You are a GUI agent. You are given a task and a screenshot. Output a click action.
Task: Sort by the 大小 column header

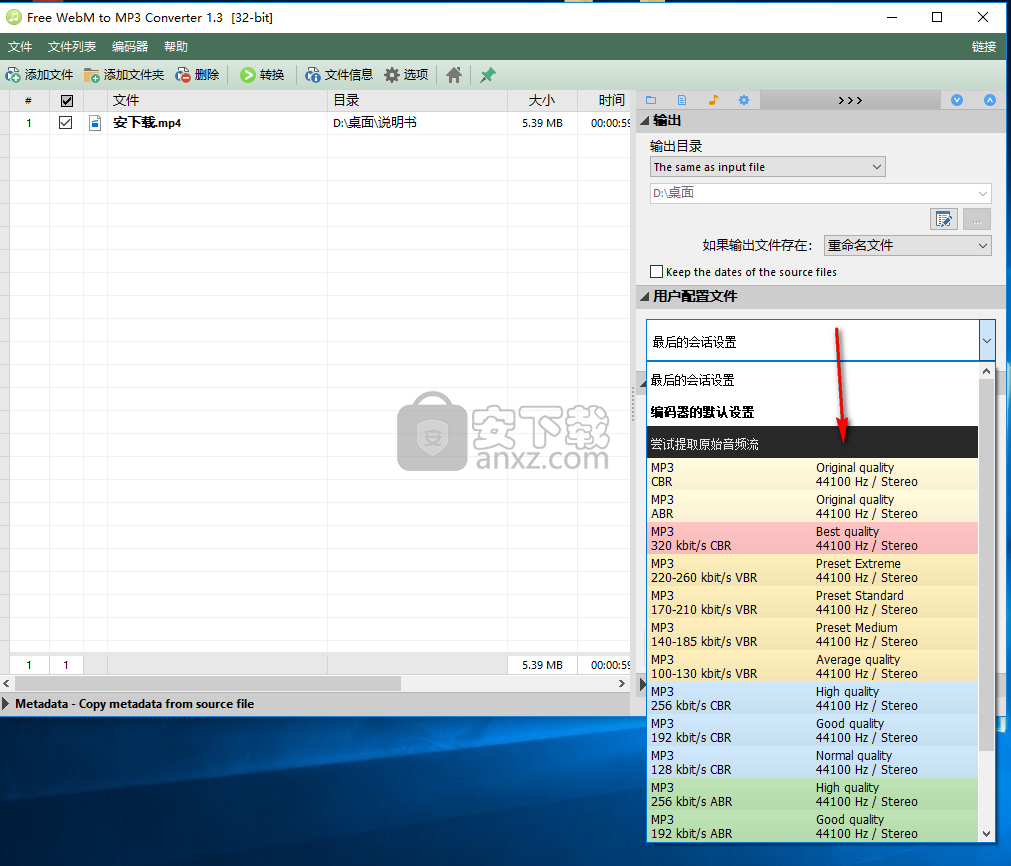click(x=542, y=101)
